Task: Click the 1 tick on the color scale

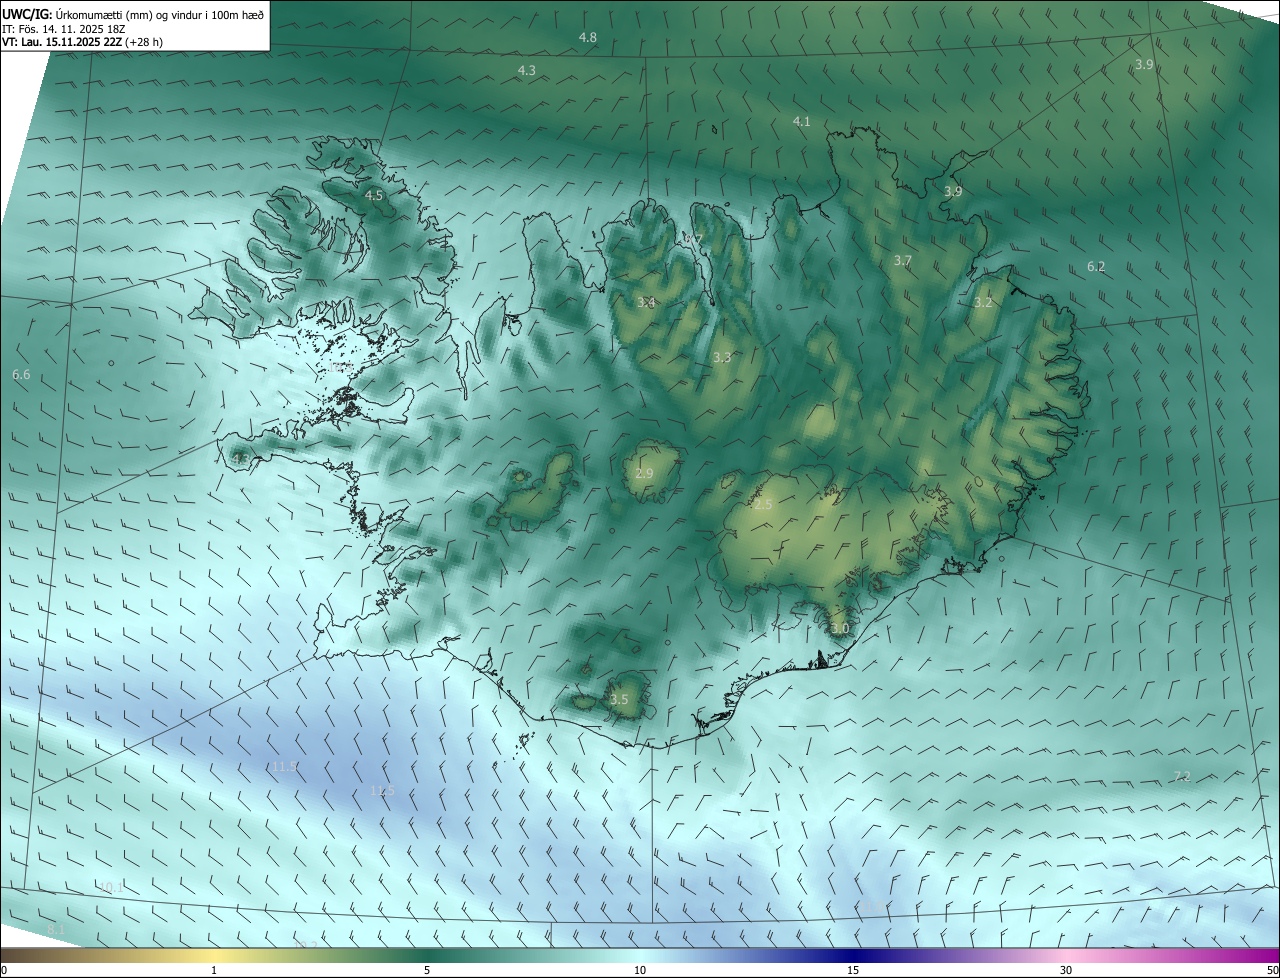Action: 215,970
